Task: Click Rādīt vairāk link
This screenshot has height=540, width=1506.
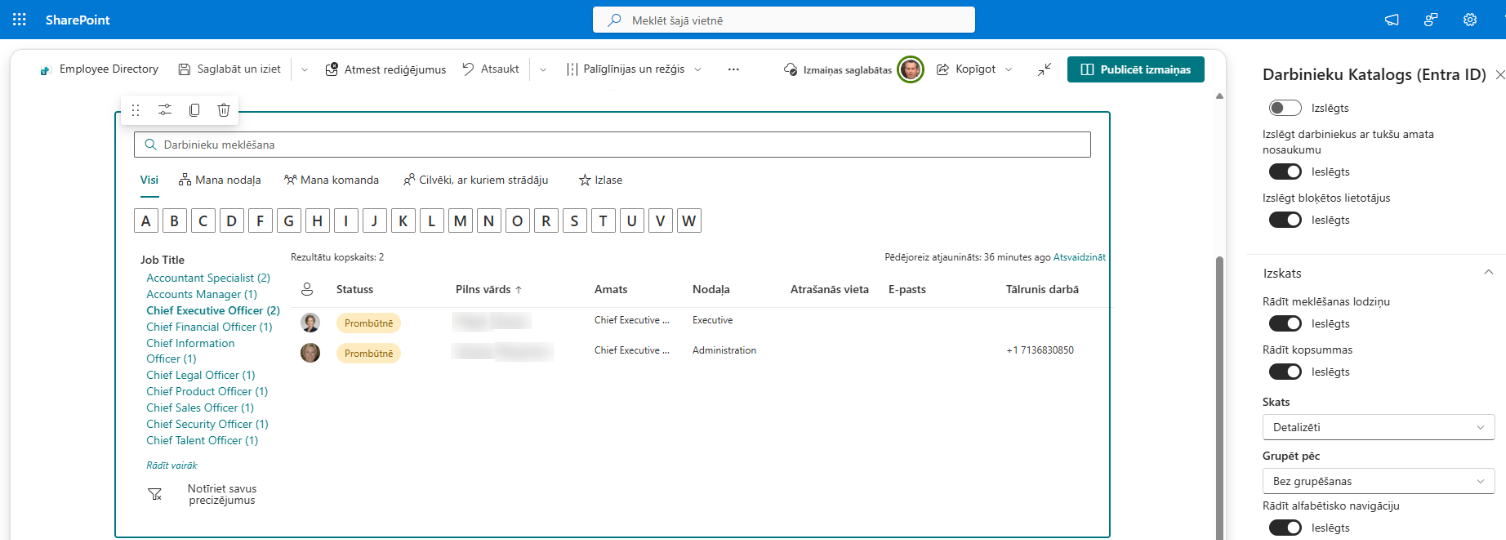Action: [x=172, y=465]
